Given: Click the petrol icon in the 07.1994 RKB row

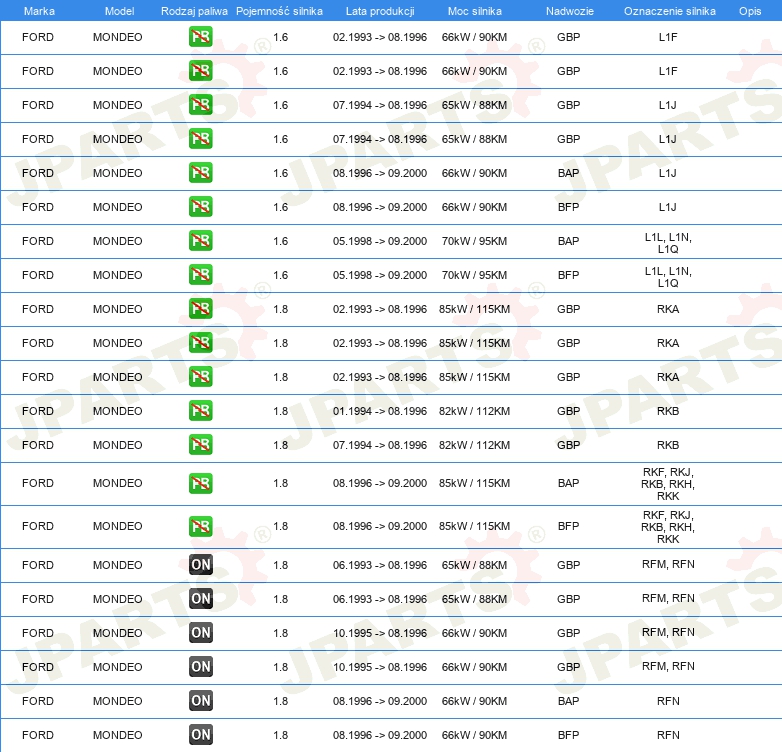Looking at the screenshot, I should 200,444.
